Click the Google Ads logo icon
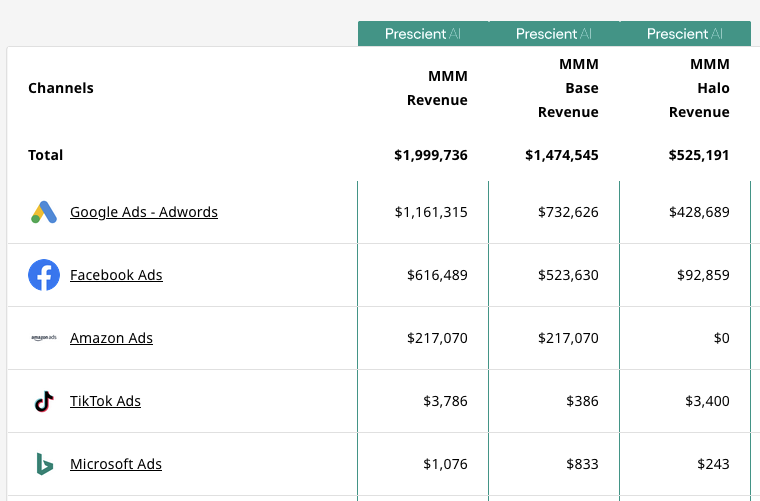The width and height of the screenshot is (760, 501). pos(44,212)
